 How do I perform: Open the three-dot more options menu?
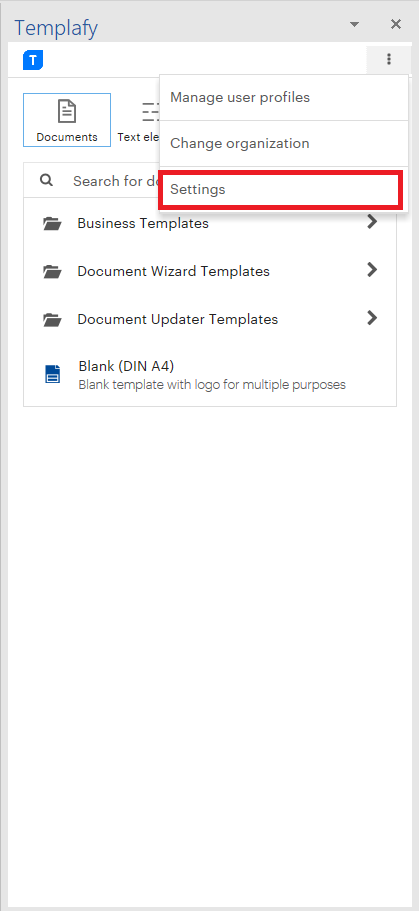(x=389, y=59)
